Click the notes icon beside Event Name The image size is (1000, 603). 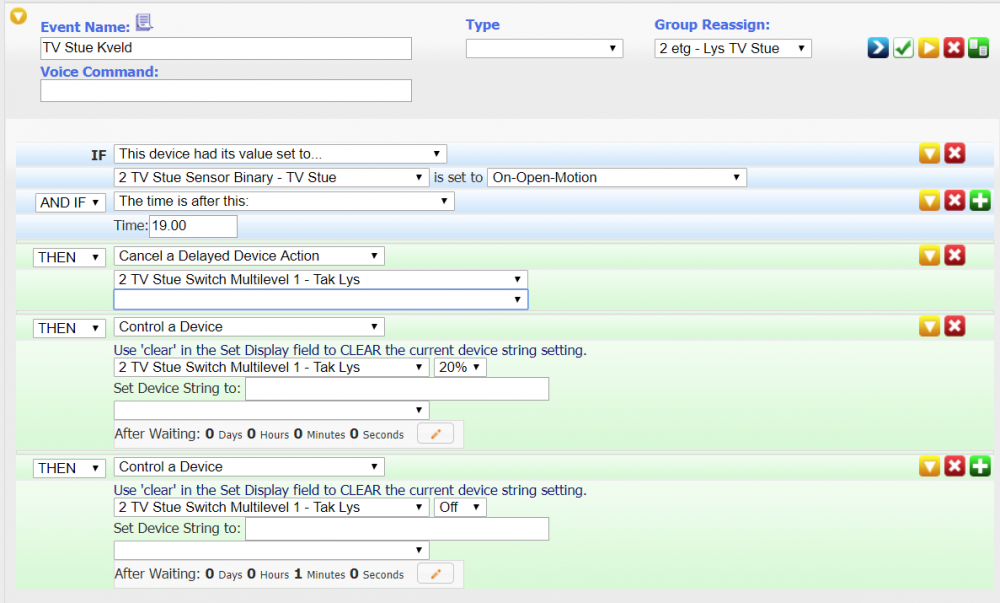144,23
